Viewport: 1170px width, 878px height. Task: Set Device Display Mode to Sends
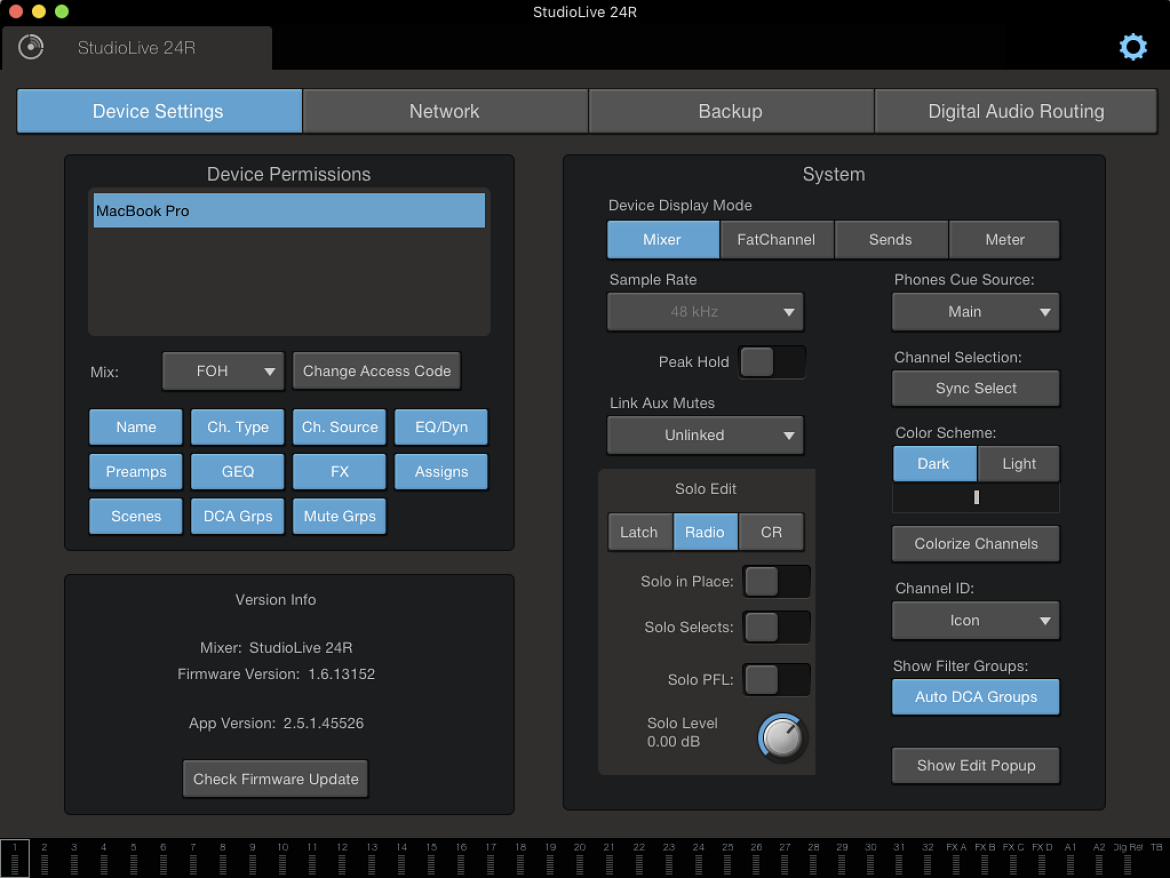tap(890, 240)
